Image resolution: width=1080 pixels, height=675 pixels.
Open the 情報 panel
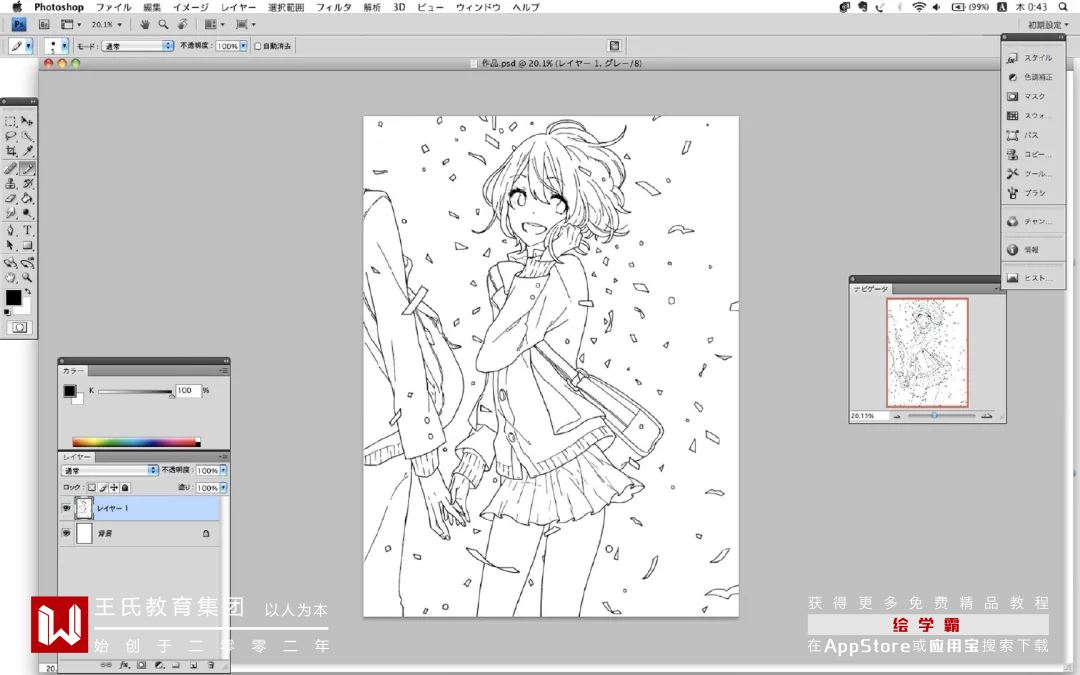[x=1023, y=250]
